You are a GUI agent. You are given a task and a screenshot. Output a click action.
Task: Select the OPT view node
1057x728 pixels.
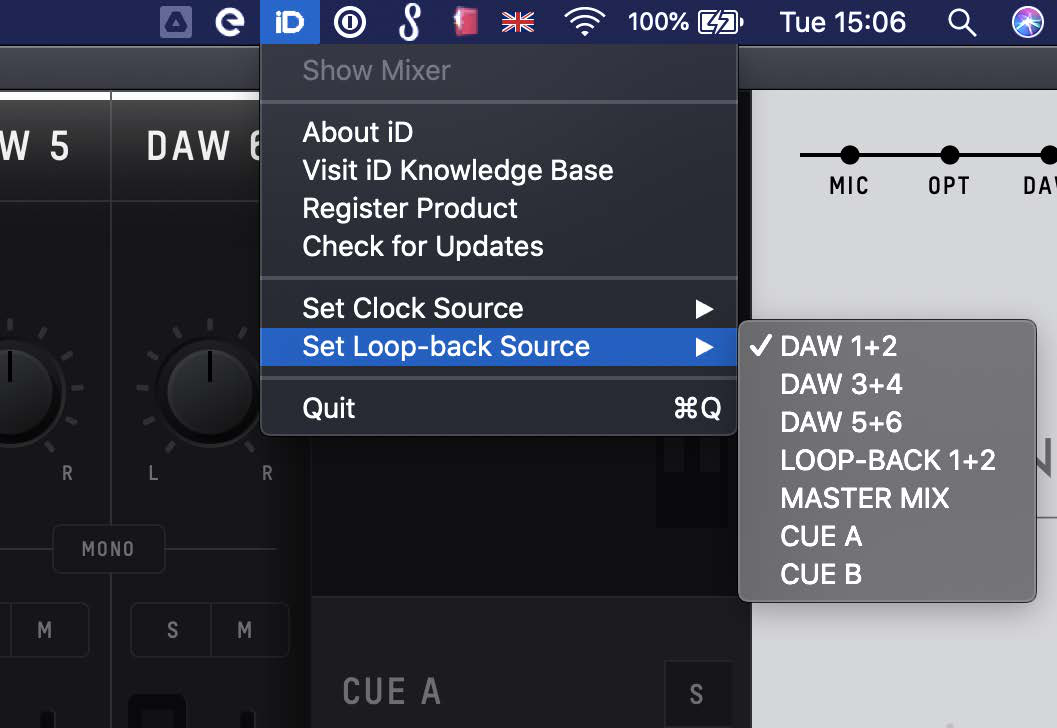[x=949, y=155]
